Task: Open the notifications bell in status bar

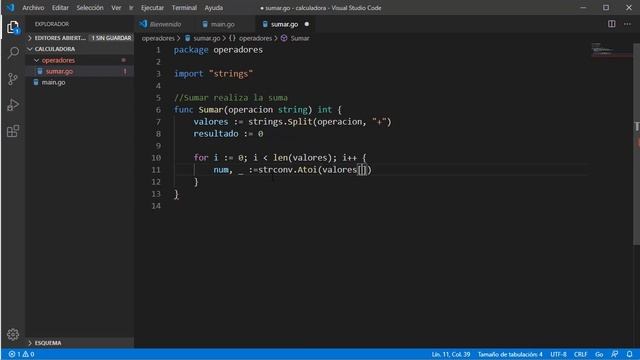Action: [x=629, y=354]
